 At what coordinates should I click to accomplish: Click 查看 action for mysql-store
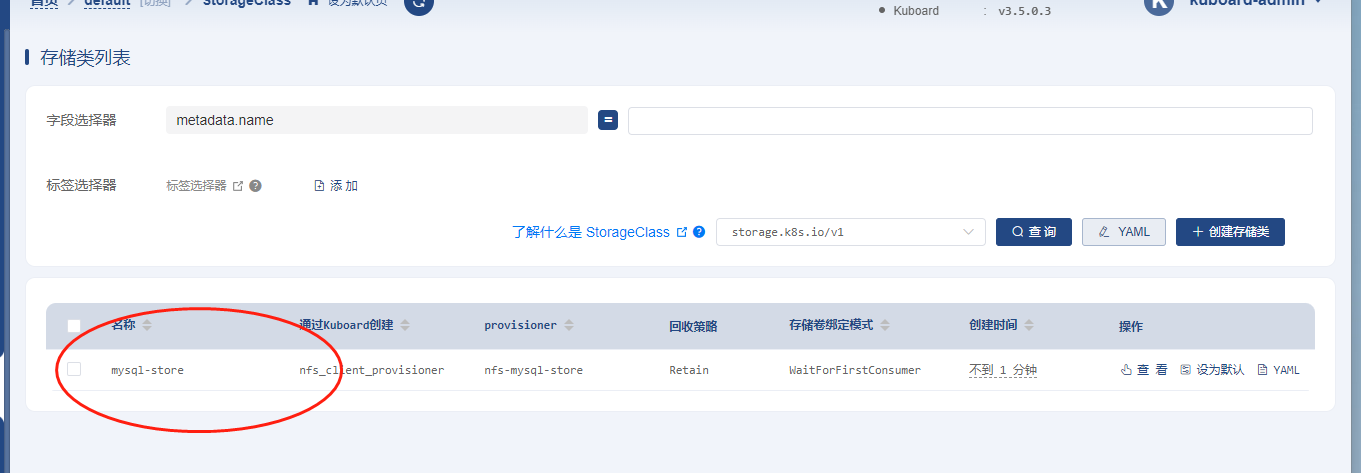point(1144,370)
